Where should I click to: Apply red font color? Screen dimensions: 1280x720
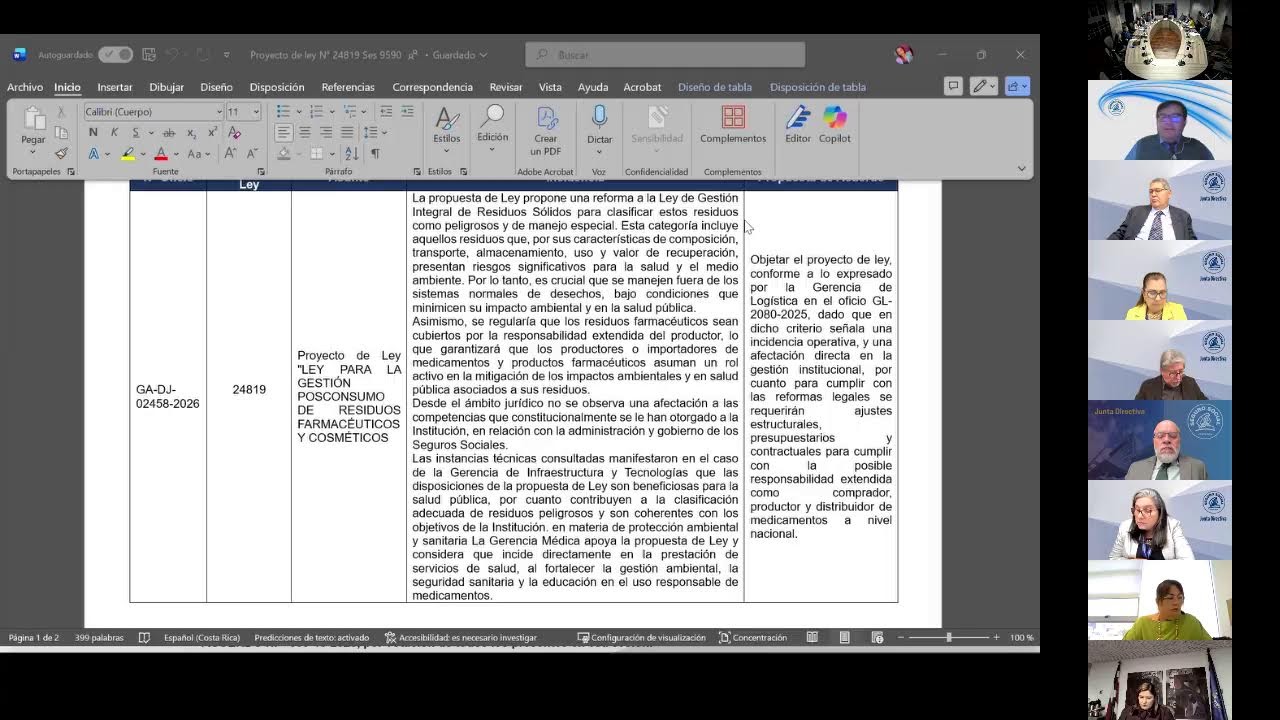coord(160,154)
